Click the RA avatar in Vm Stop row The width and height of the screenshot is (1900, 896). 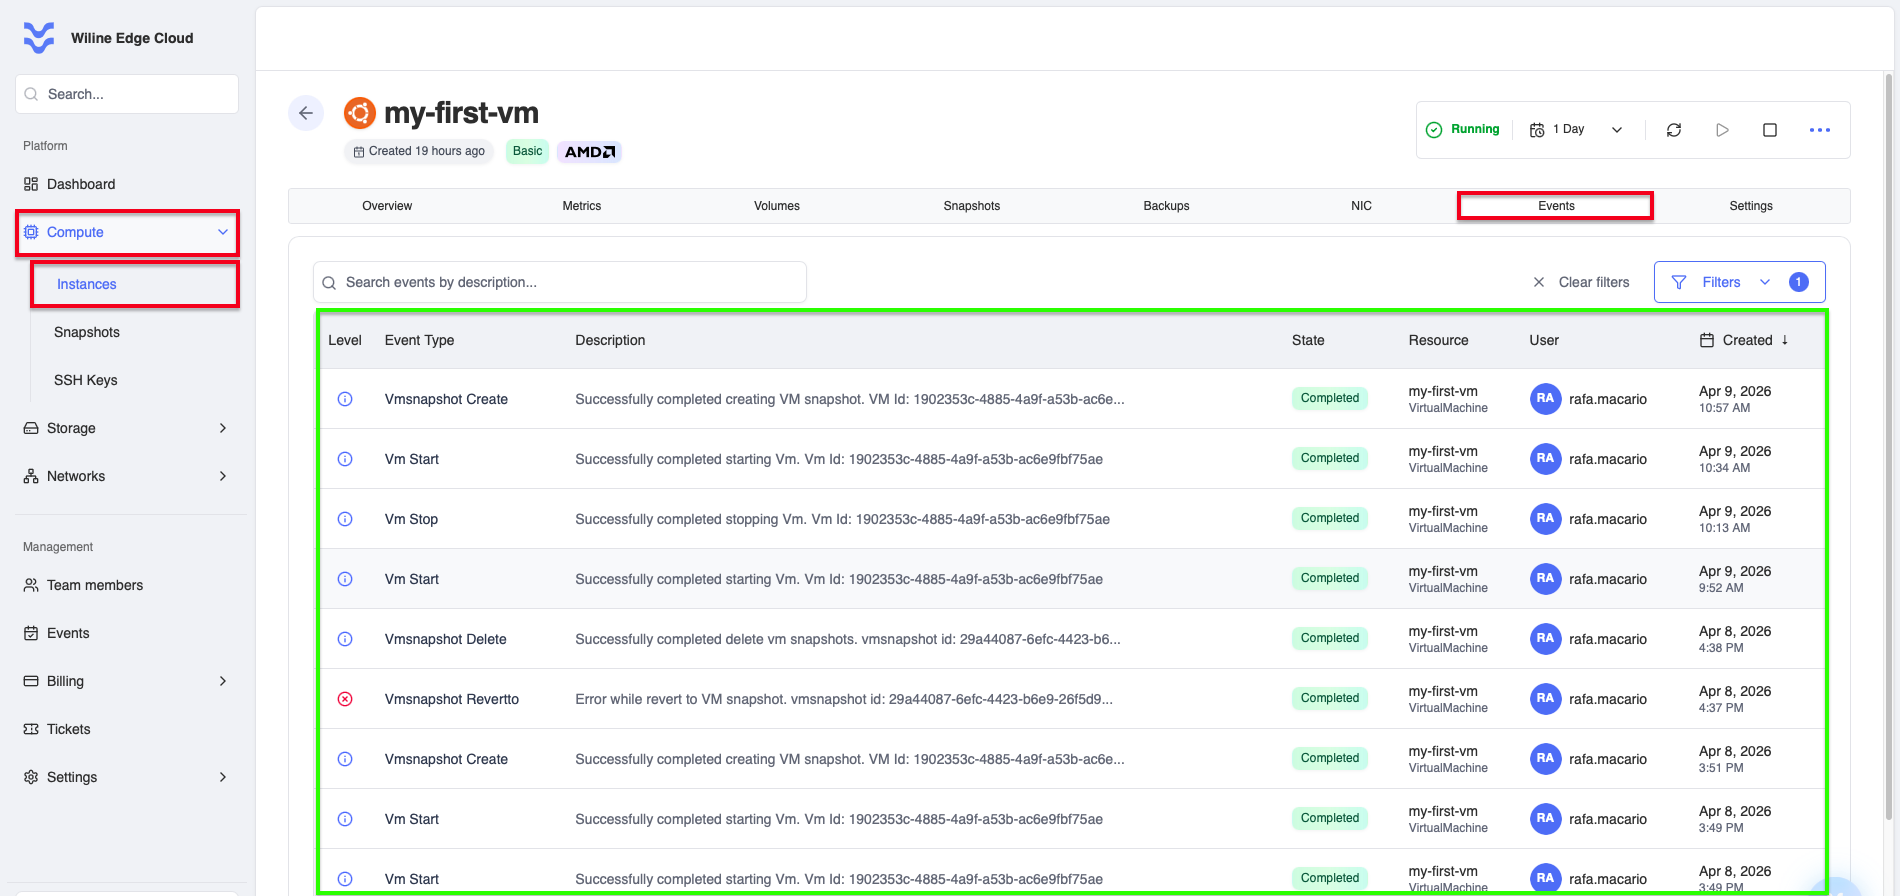(x=1545, y=519)
